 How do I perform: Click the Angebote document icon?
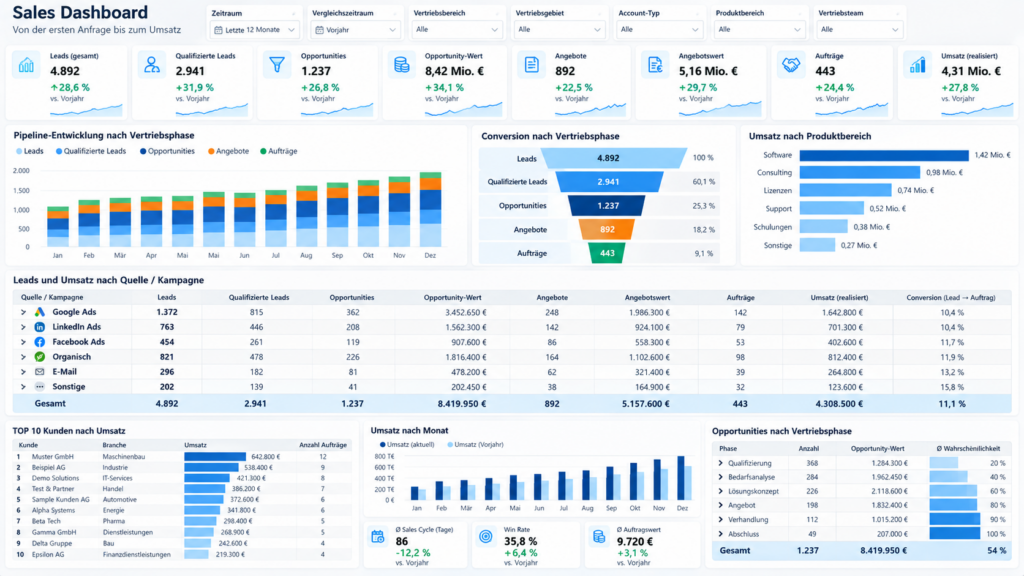coord(532,65)
